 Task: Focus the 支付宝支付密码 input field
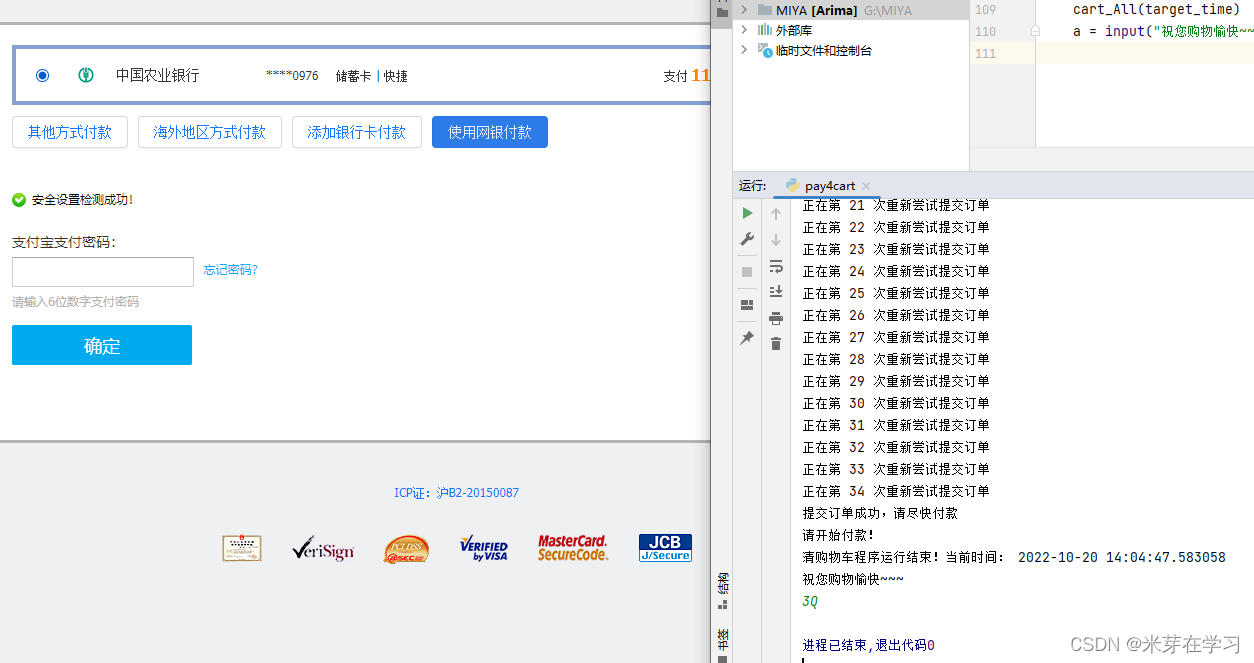click(103, 272)
